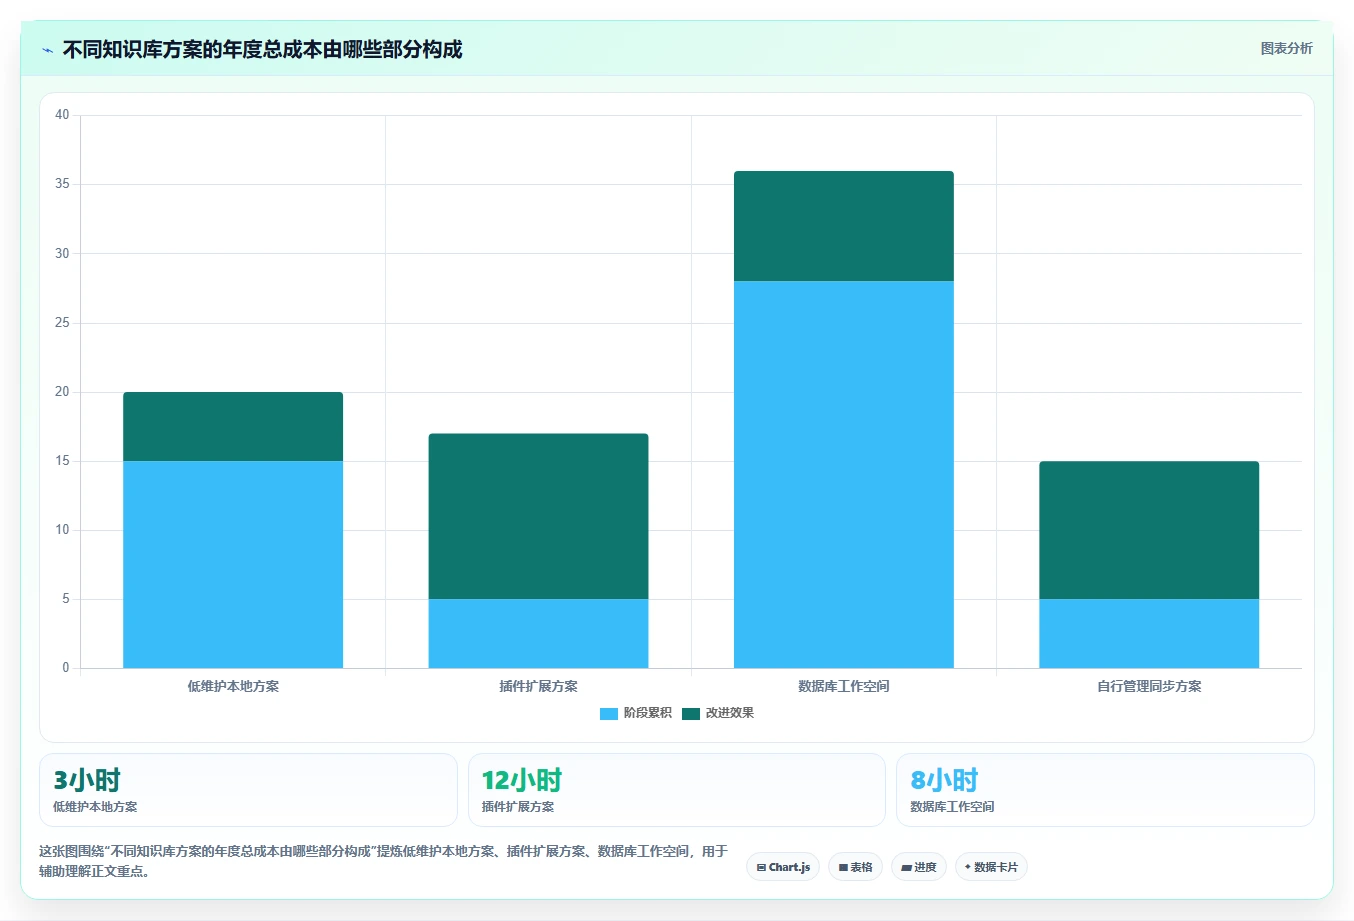Screen dimensions: 1354x921
Task: Select the 进度 tag
Action: click(919, 867)
